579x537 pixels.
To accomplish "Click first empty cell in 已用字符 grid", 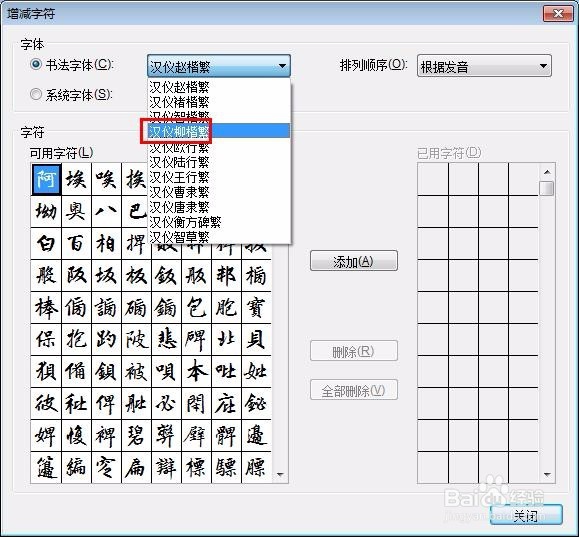I will coord(433,179).
